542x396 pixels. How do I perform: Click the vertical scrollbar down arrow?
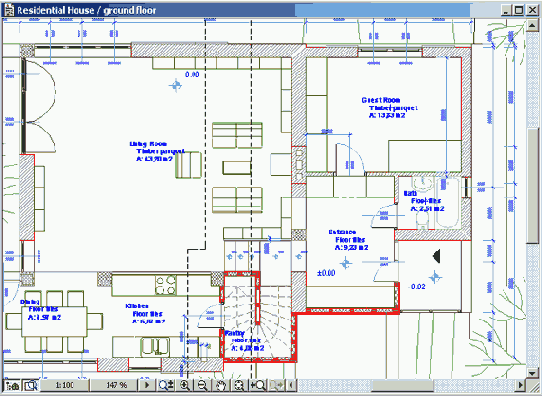pos(532,373)
